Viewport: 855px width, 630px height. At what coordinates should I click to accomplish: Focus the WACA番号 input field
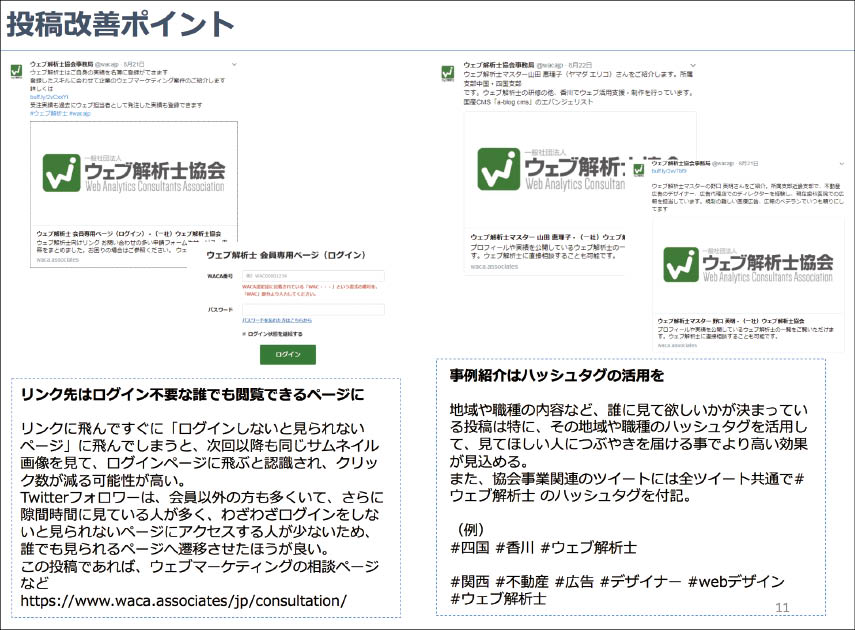pos(314,276)
